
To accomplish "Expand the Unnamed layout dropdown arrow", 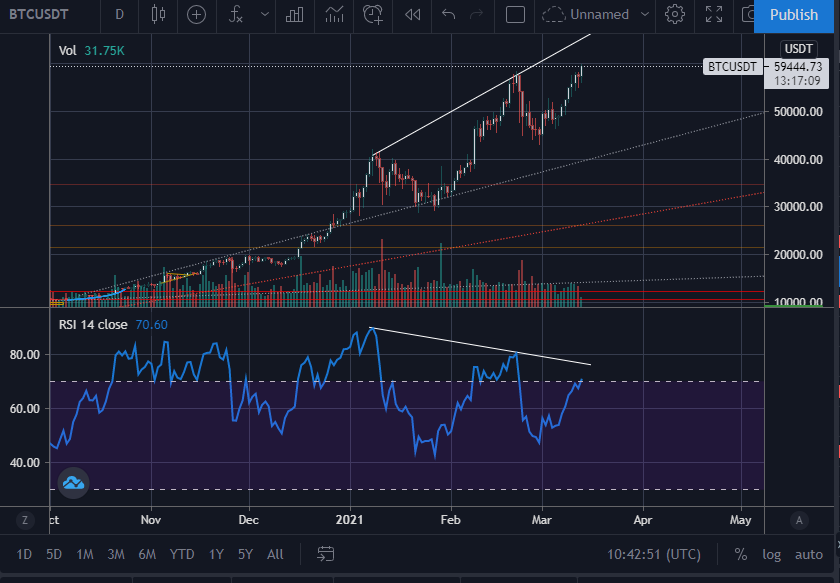I will [645, 14].
